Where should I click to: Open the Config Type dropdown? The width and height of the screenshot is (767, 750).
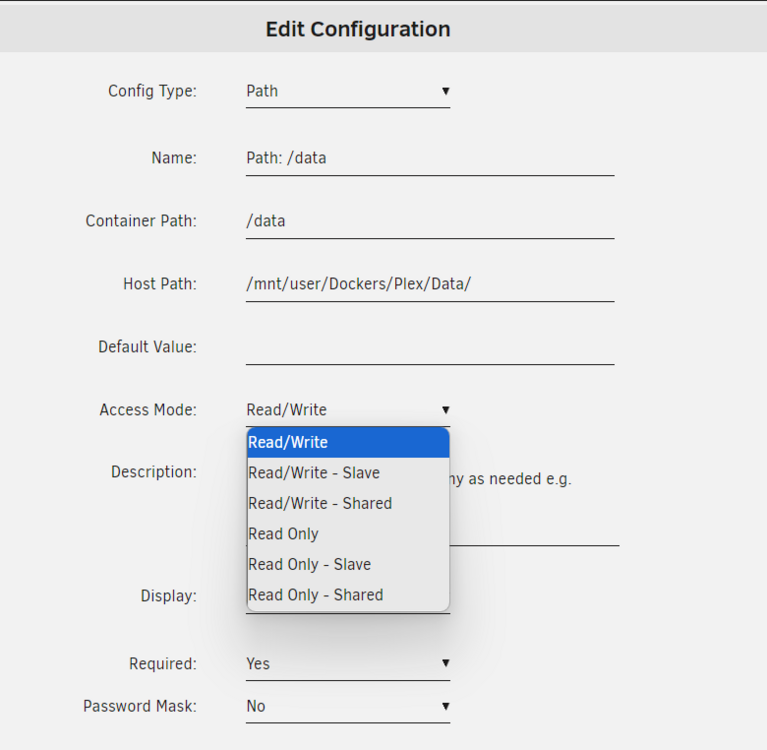coord(348,91)
